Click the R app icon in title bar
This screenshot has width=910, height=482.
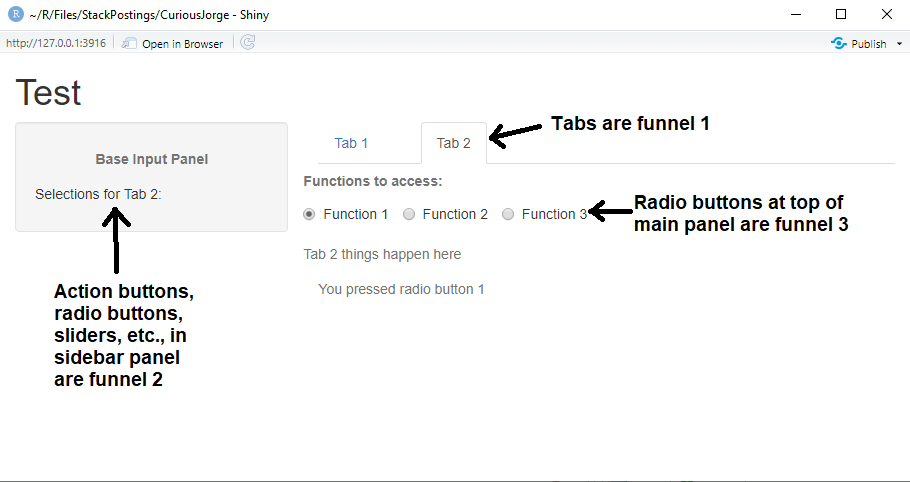(16, 14)
